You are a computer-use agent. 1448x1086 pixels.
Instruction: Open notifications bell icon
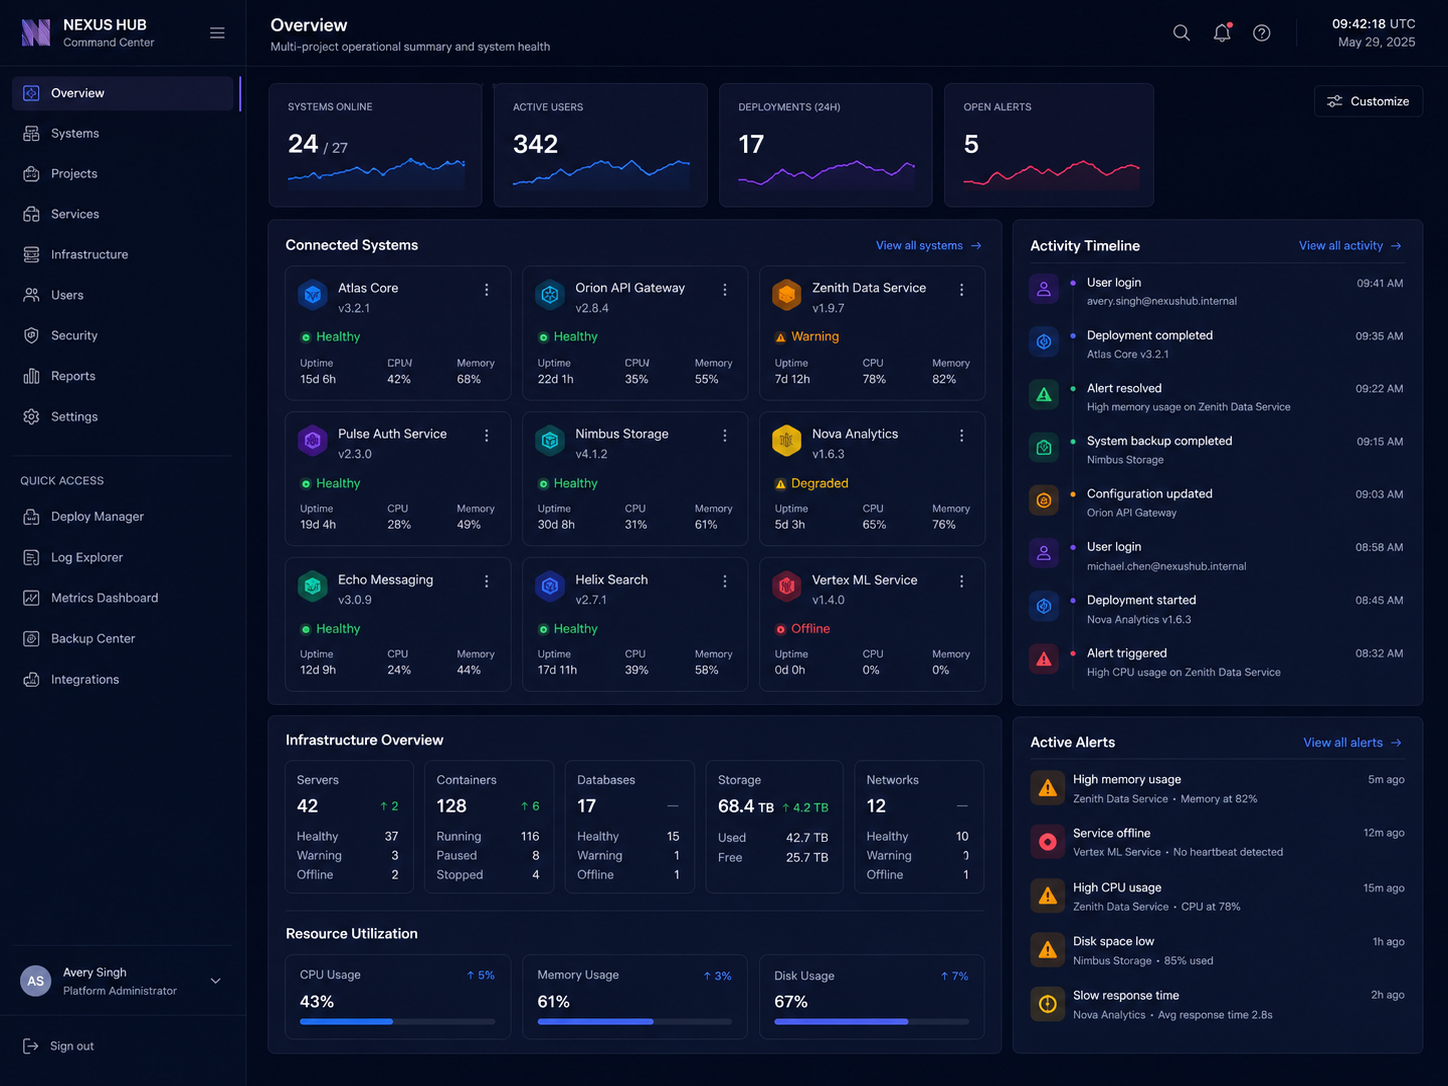point(1222,33)
